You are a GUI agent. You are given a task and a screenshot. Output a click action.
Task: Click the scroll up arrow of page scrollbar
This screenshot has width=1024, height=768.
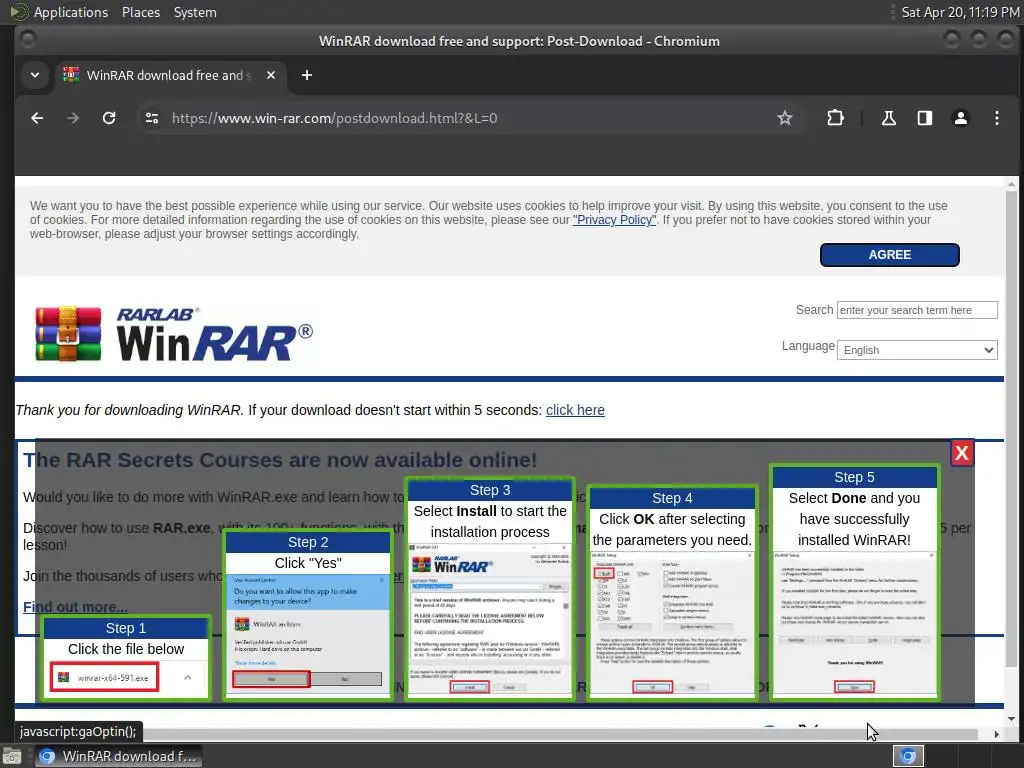pyautogui.click(x=1011, y=184)
